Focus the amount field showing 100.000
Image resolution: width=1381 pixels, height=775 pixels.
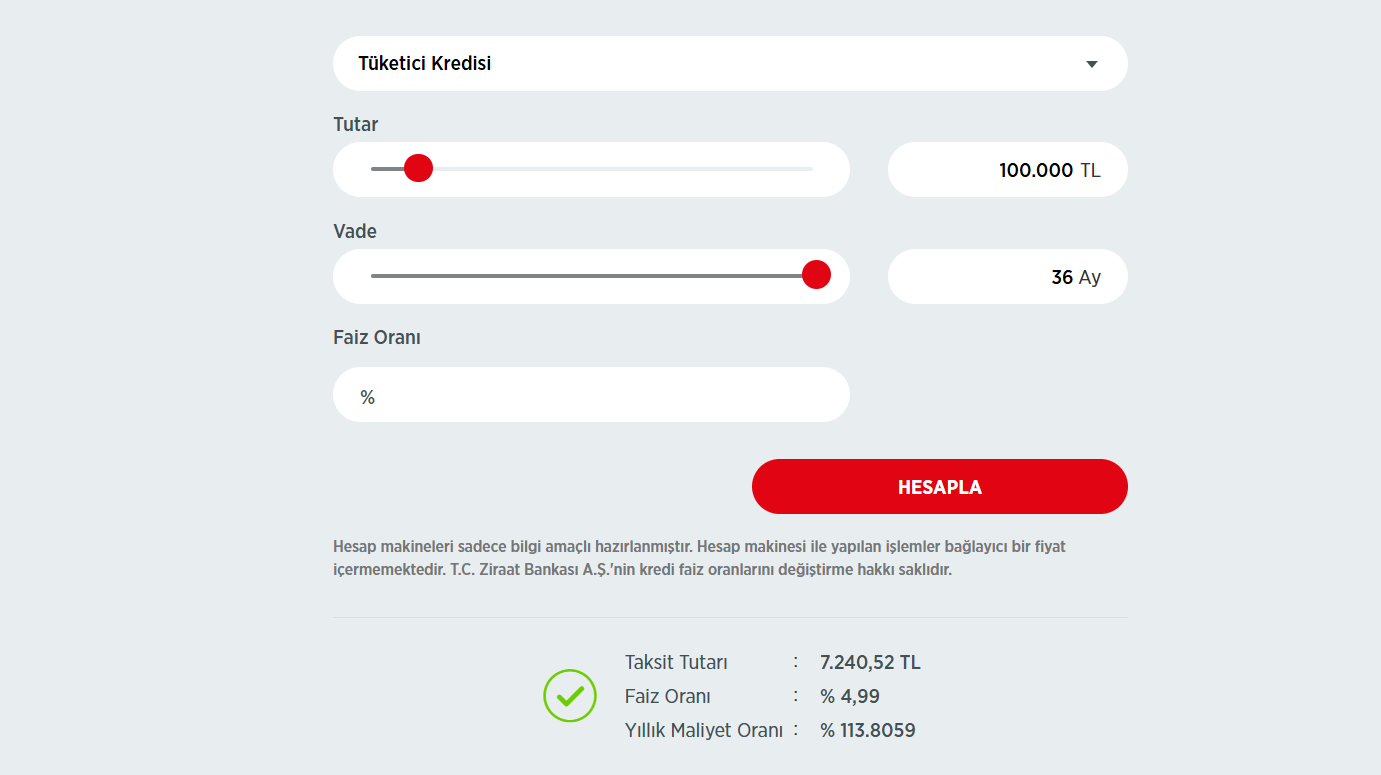(x=1035, y=171)
